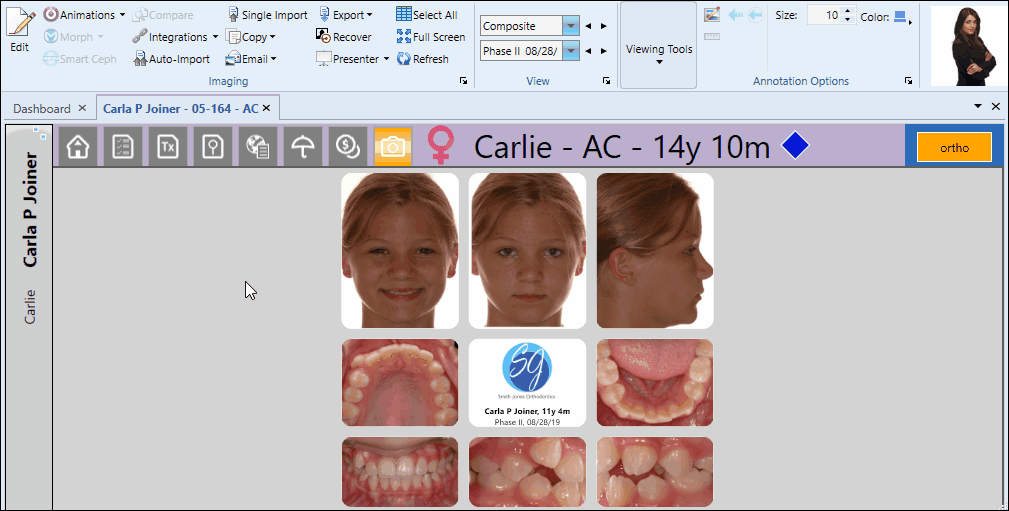Click the Auto-Import icon
Screen dimensions: 1009x511
point(171,59)
